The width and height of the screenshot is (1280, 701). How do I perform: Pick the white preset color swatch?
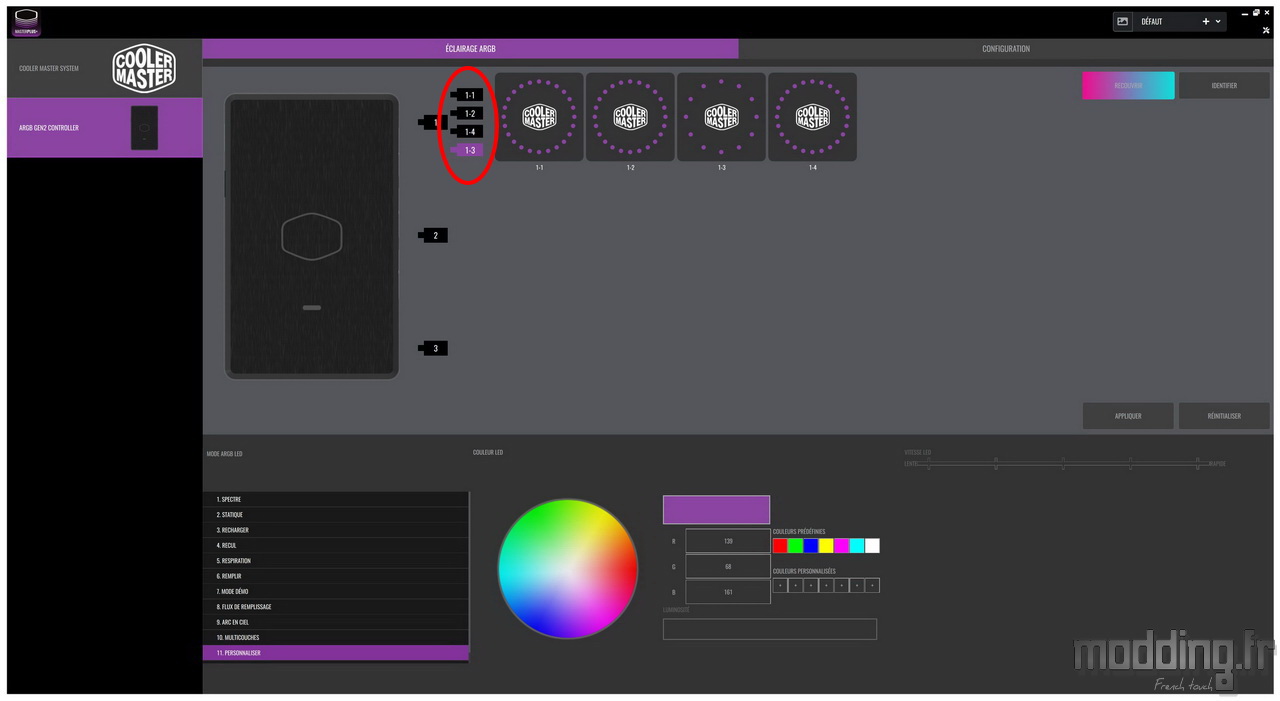[x=872, y=546]
